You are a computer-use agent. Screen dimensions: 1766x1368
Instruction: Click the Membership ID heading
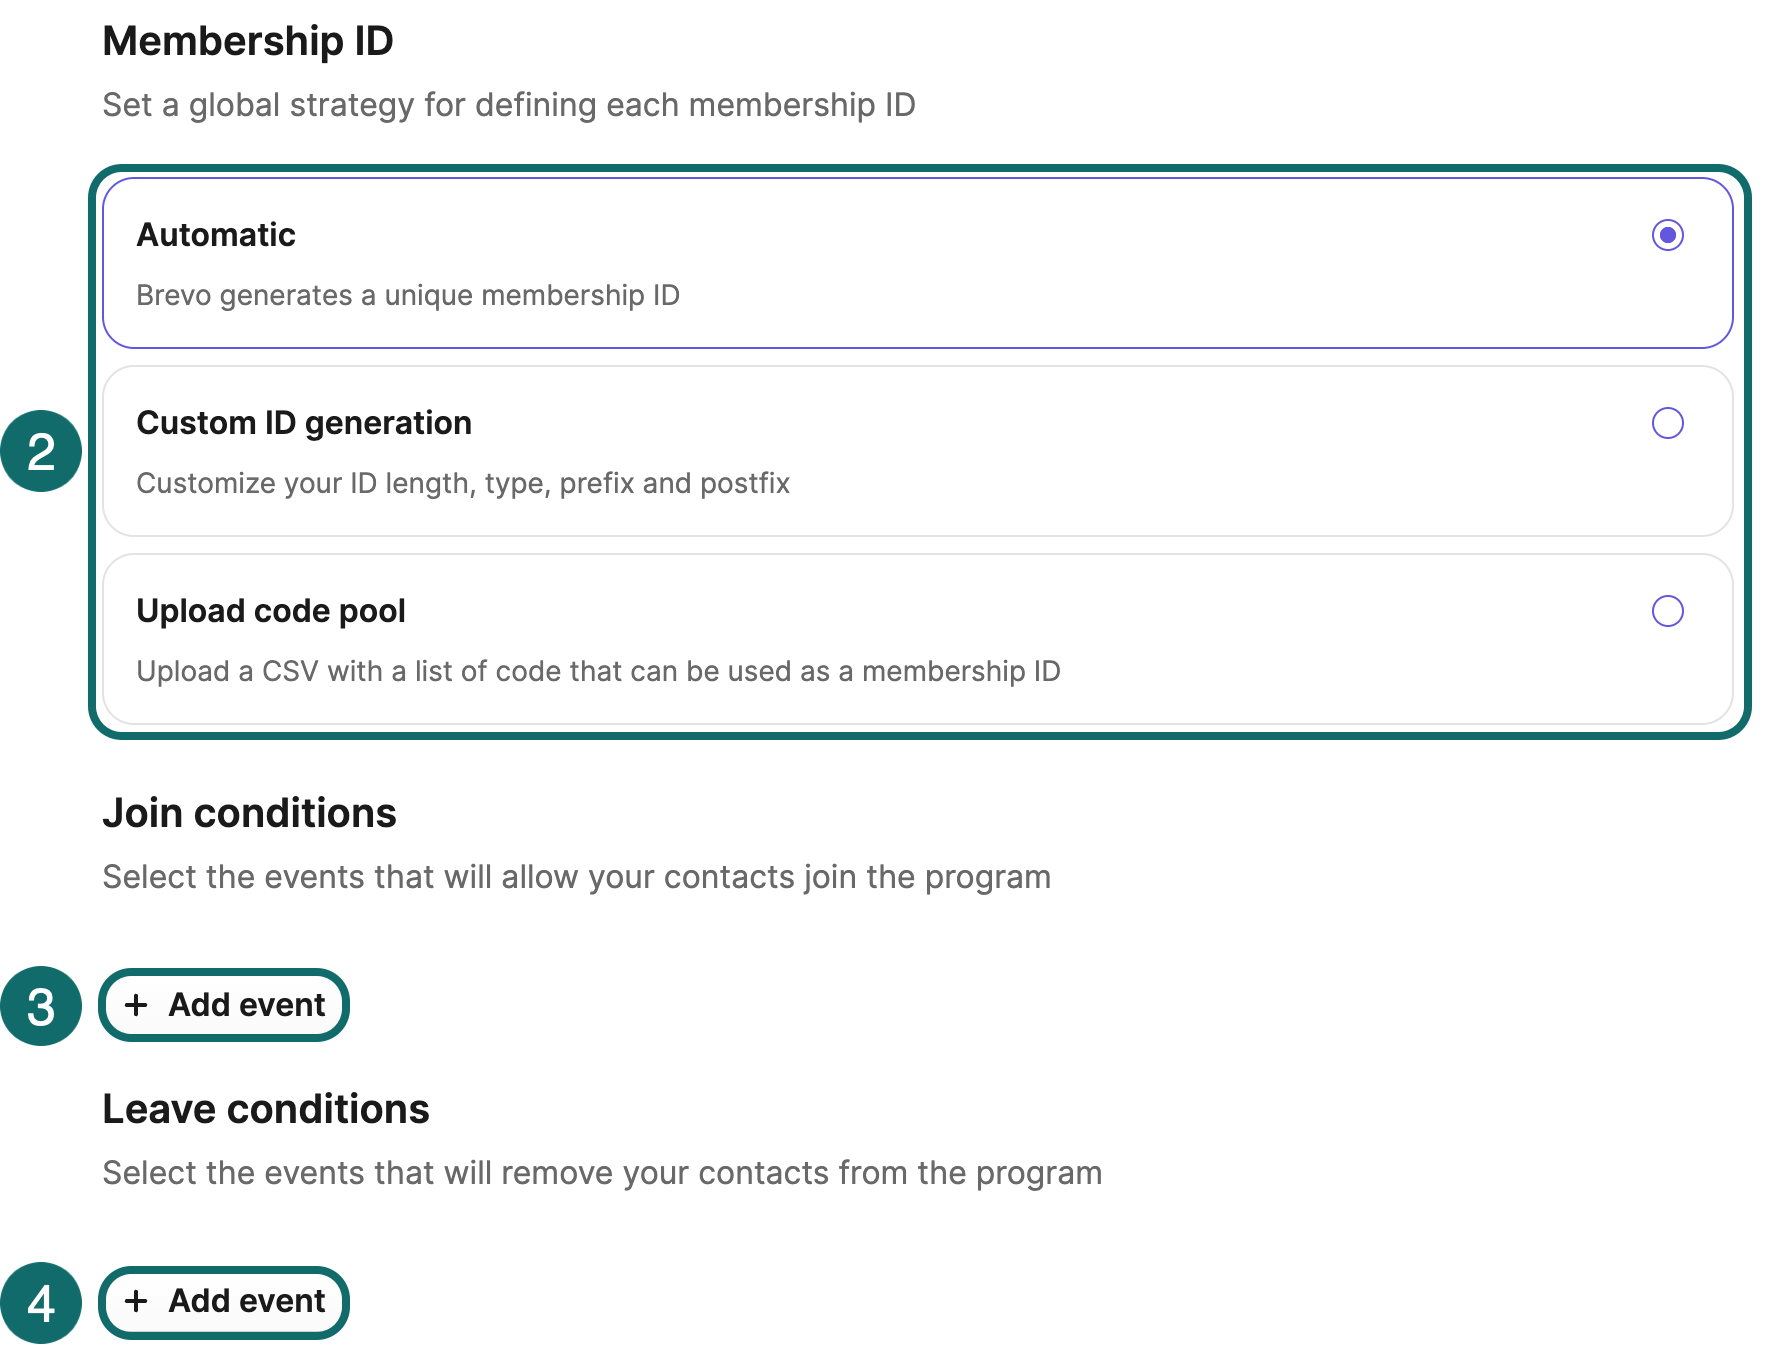point(248,42)
